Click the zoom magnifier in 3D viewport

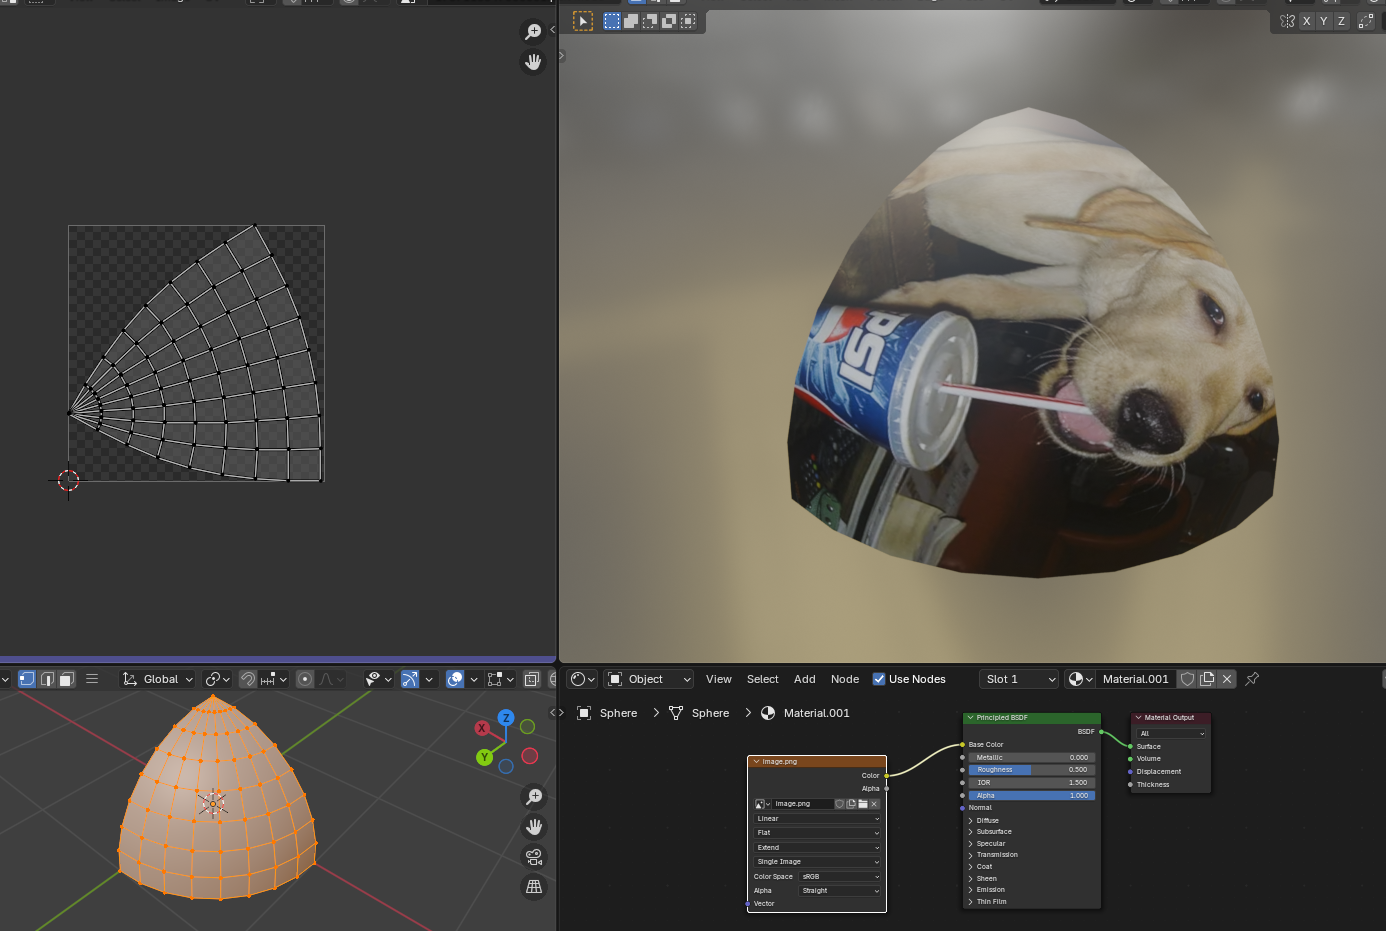click(x=534, y=797)
